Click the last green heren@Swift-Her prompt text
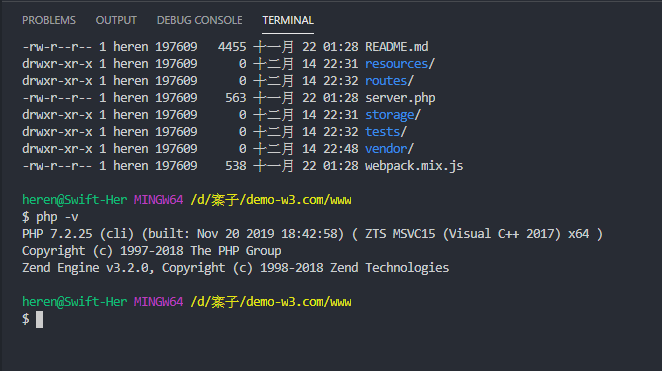The image size is (662, 371). (74, 302)
